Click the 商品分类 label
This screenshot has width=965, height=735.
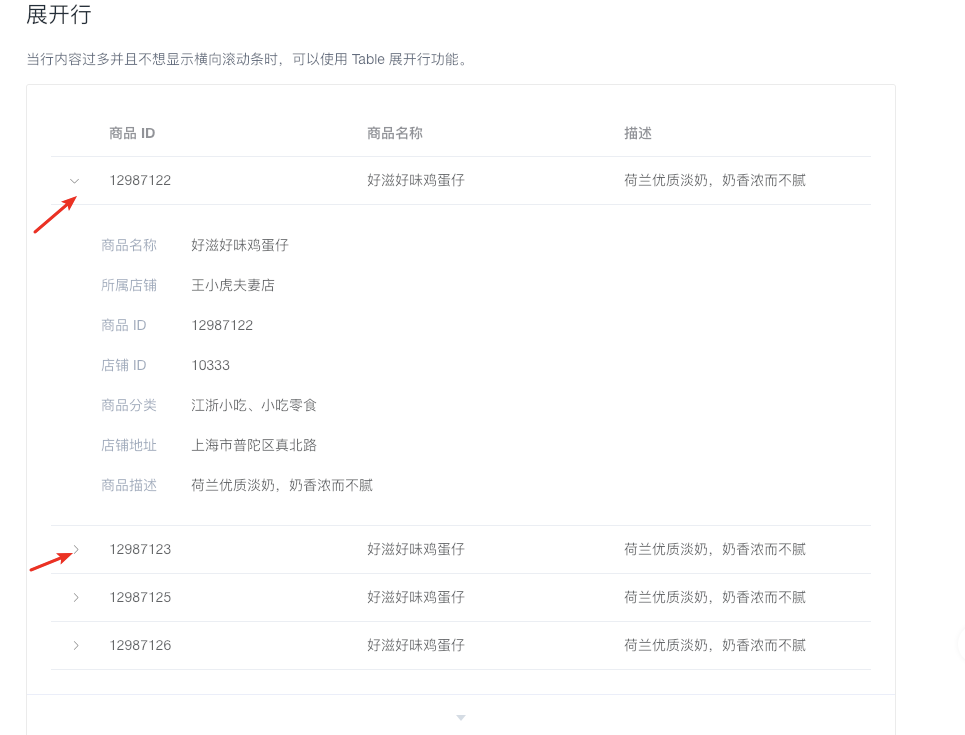(129, 405)
